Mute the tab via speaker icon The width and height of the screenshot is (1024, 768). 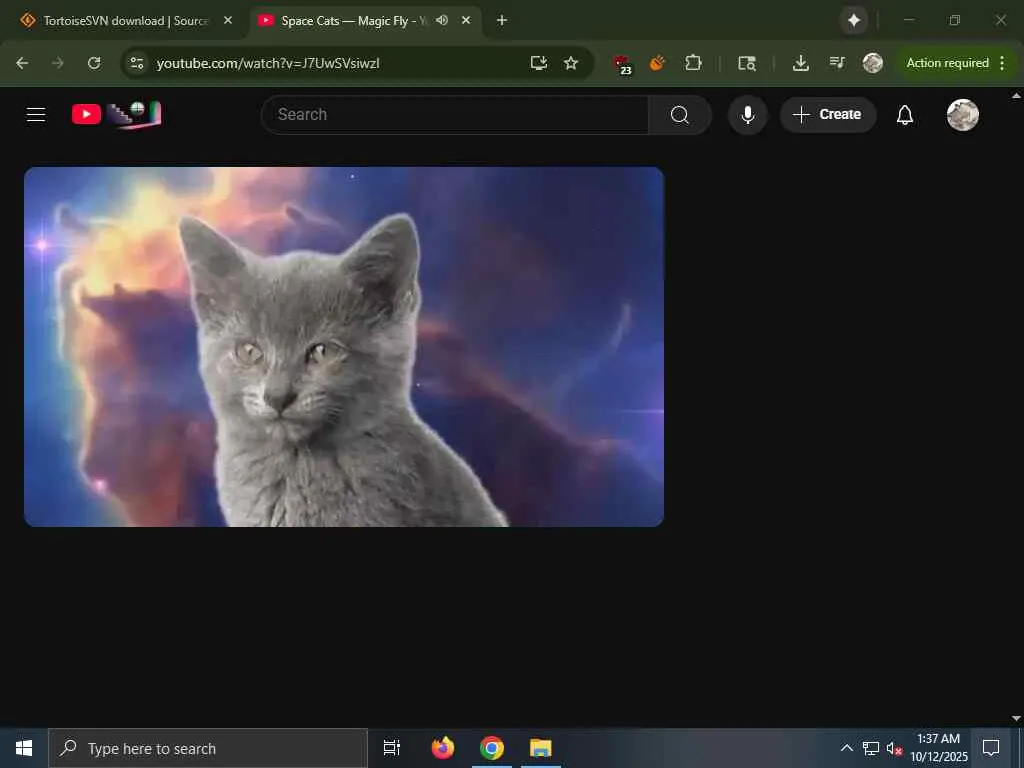(x=442, y=21)
